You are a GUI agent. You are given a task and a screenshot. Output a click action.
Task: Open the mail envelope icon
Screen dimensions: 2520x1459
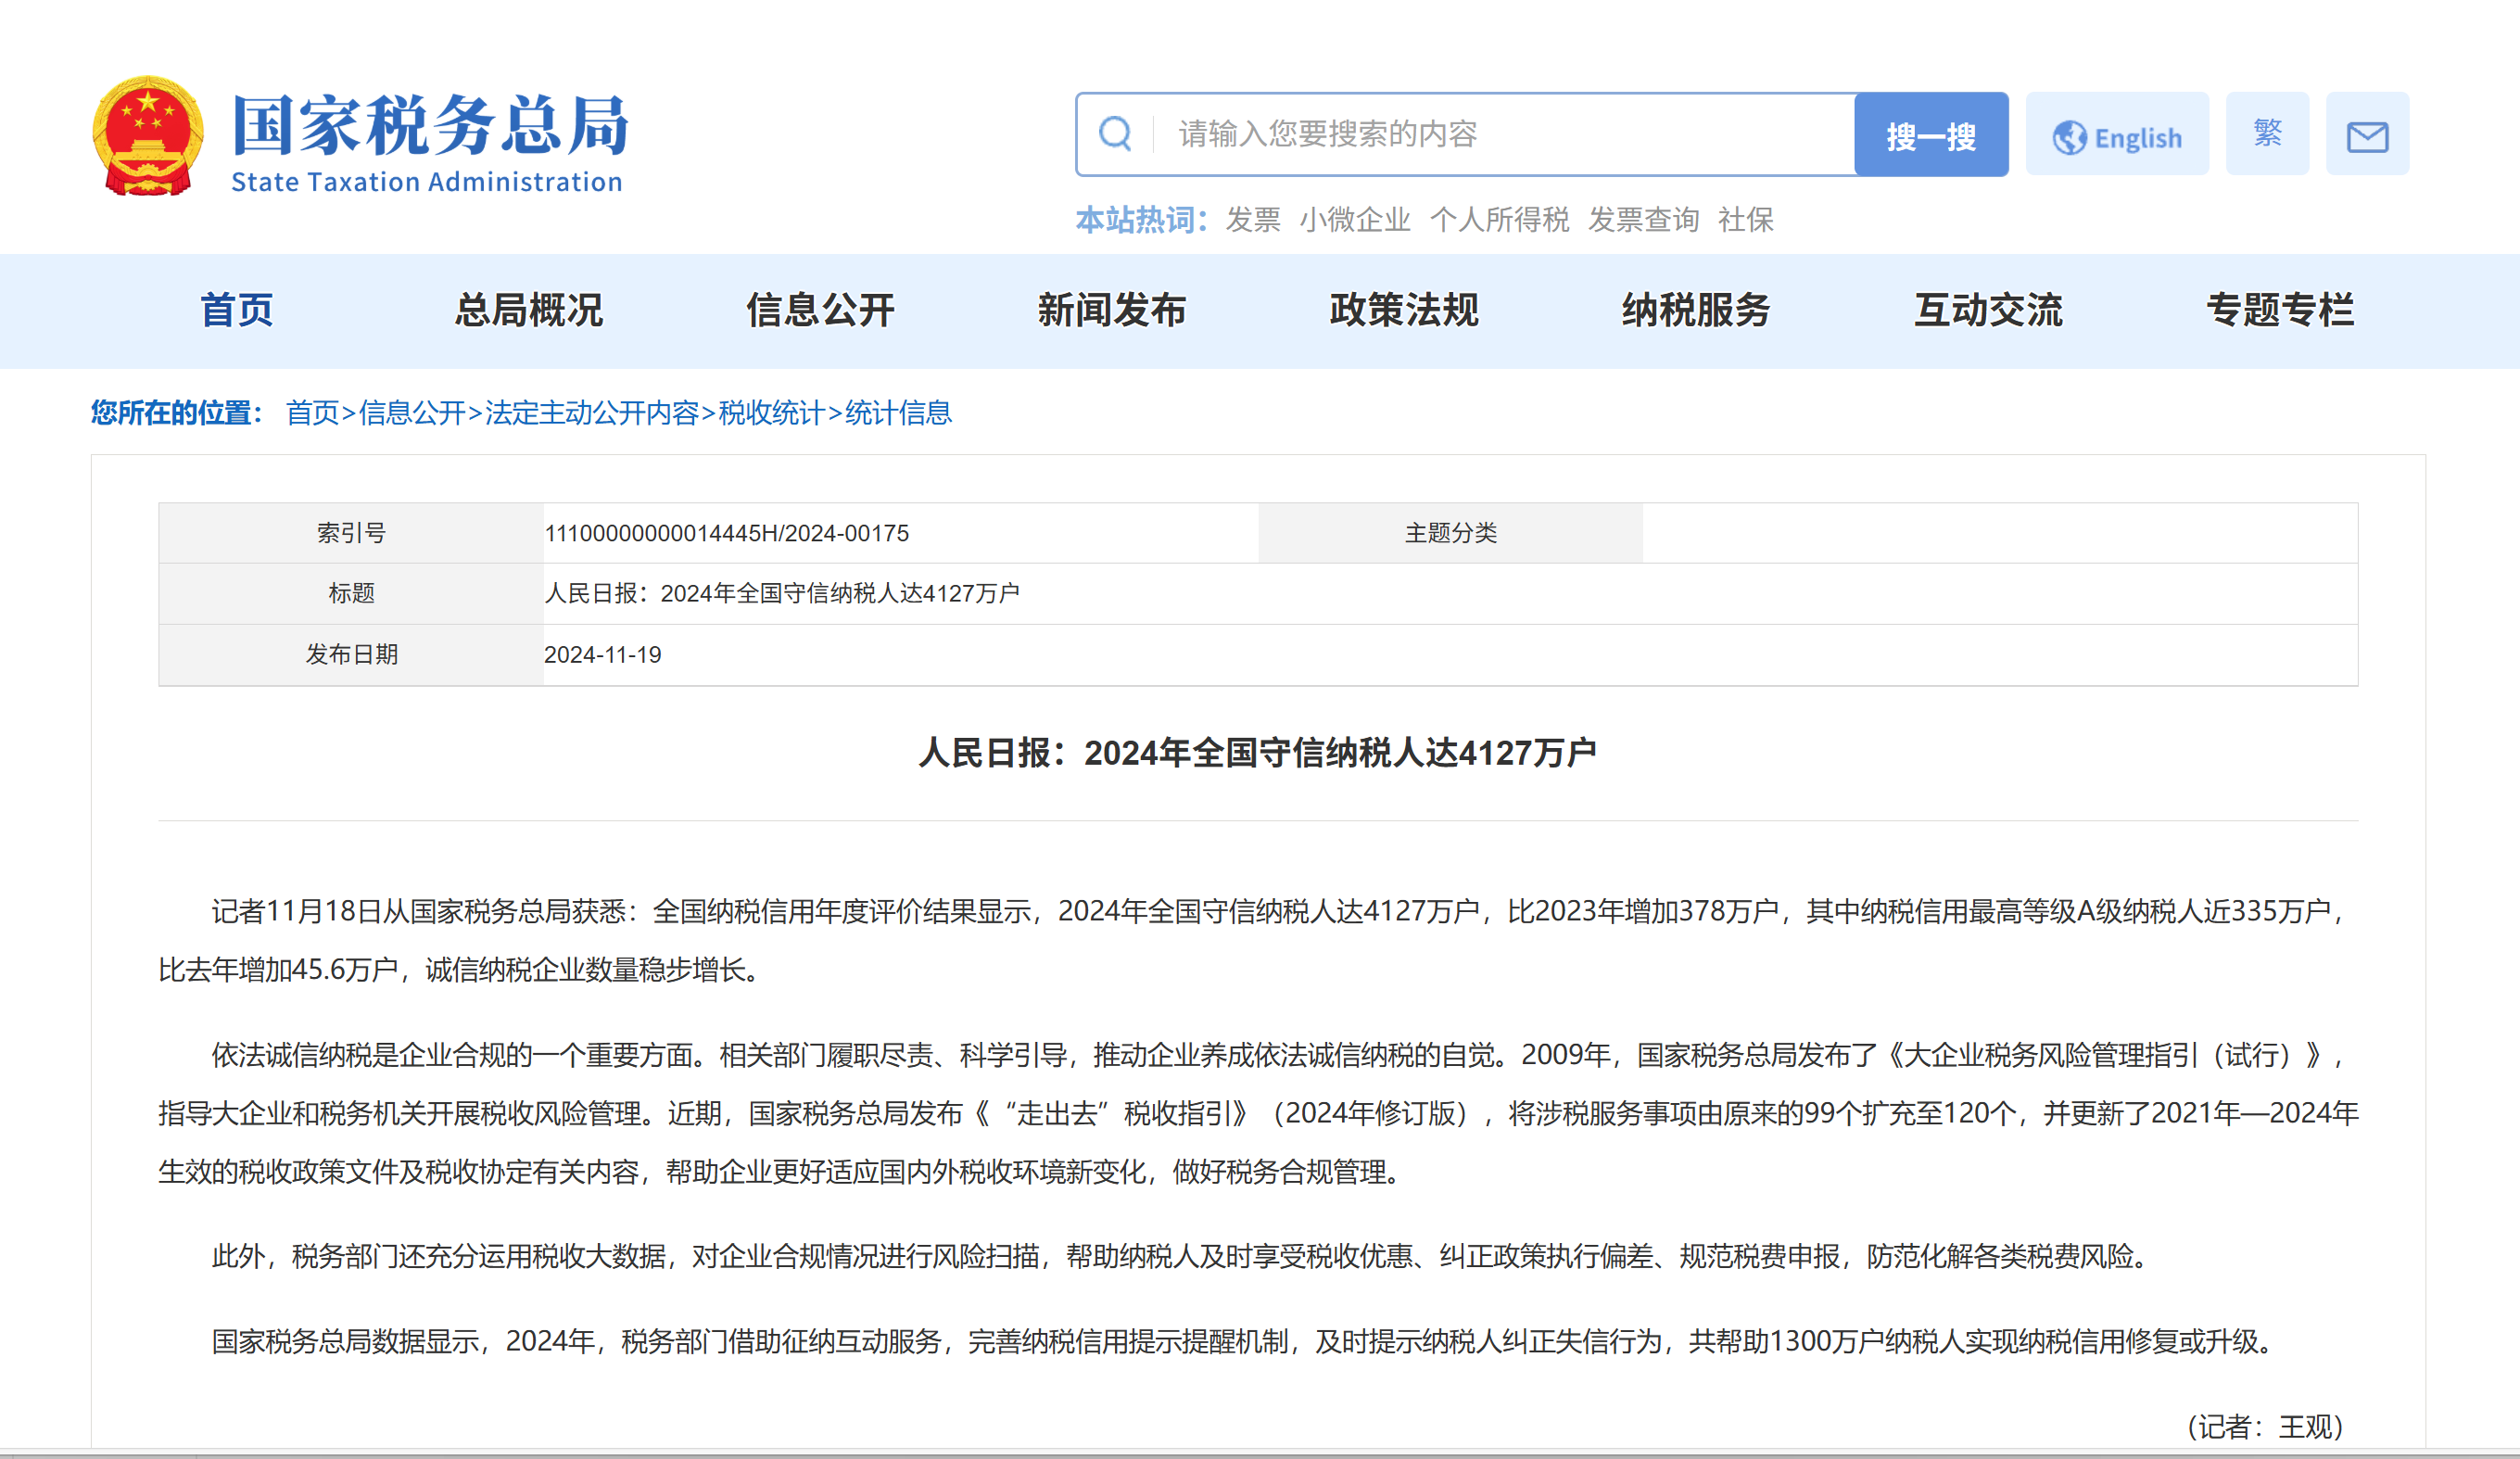2366,135
